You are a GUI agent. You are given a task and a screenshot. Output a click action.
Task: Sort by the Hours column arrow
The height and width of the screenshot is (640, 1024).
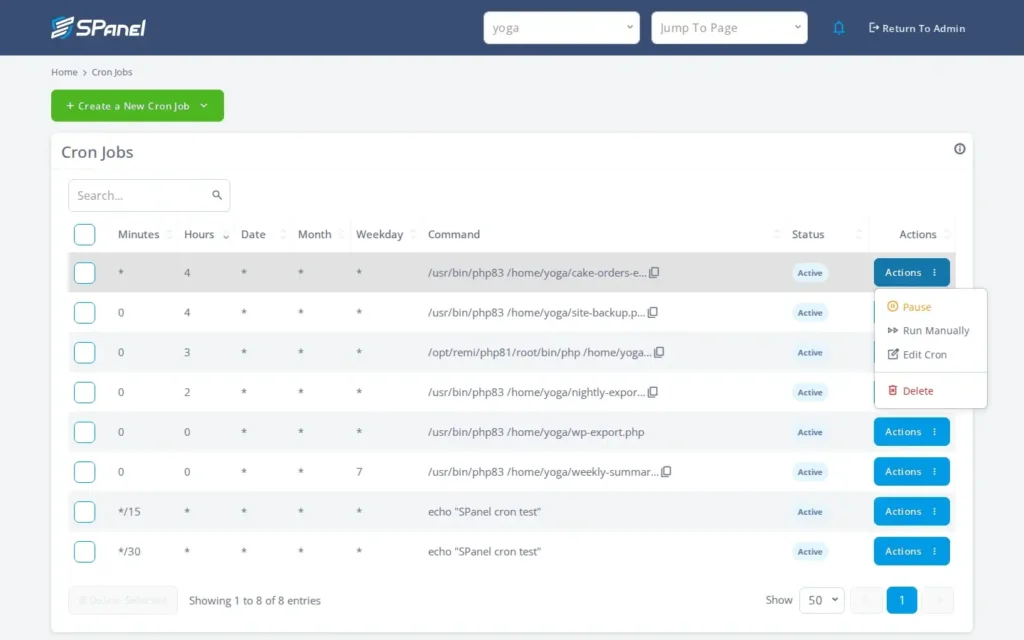(x=226, y=234)
